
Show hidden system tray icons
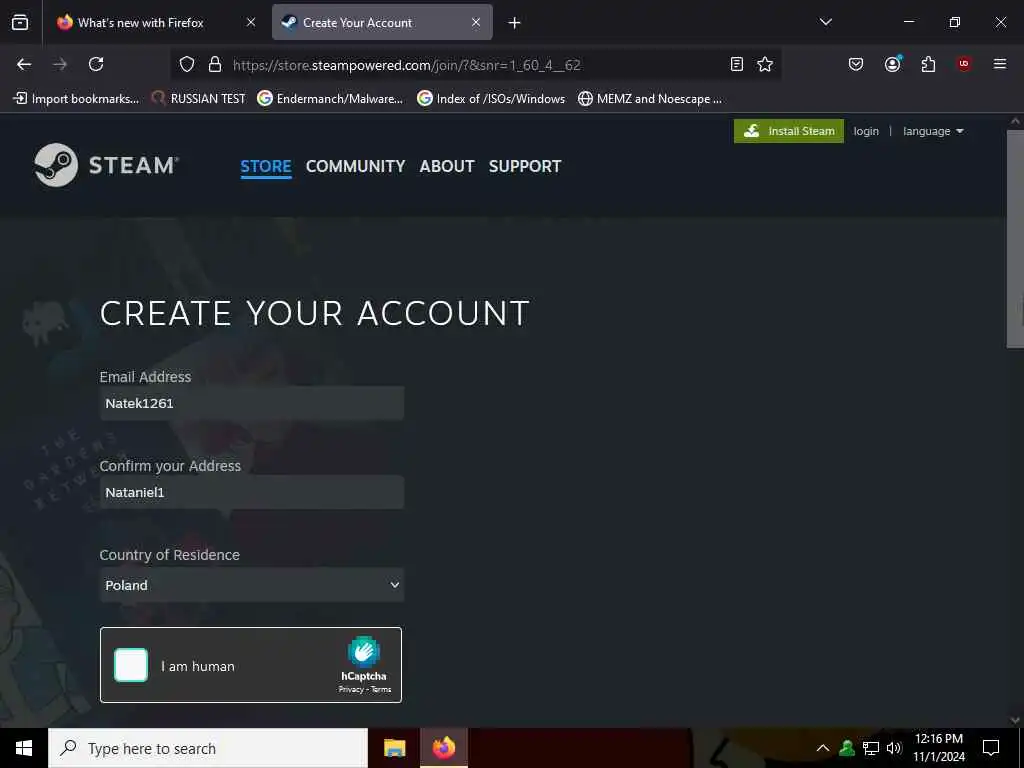tap(823, 748)
